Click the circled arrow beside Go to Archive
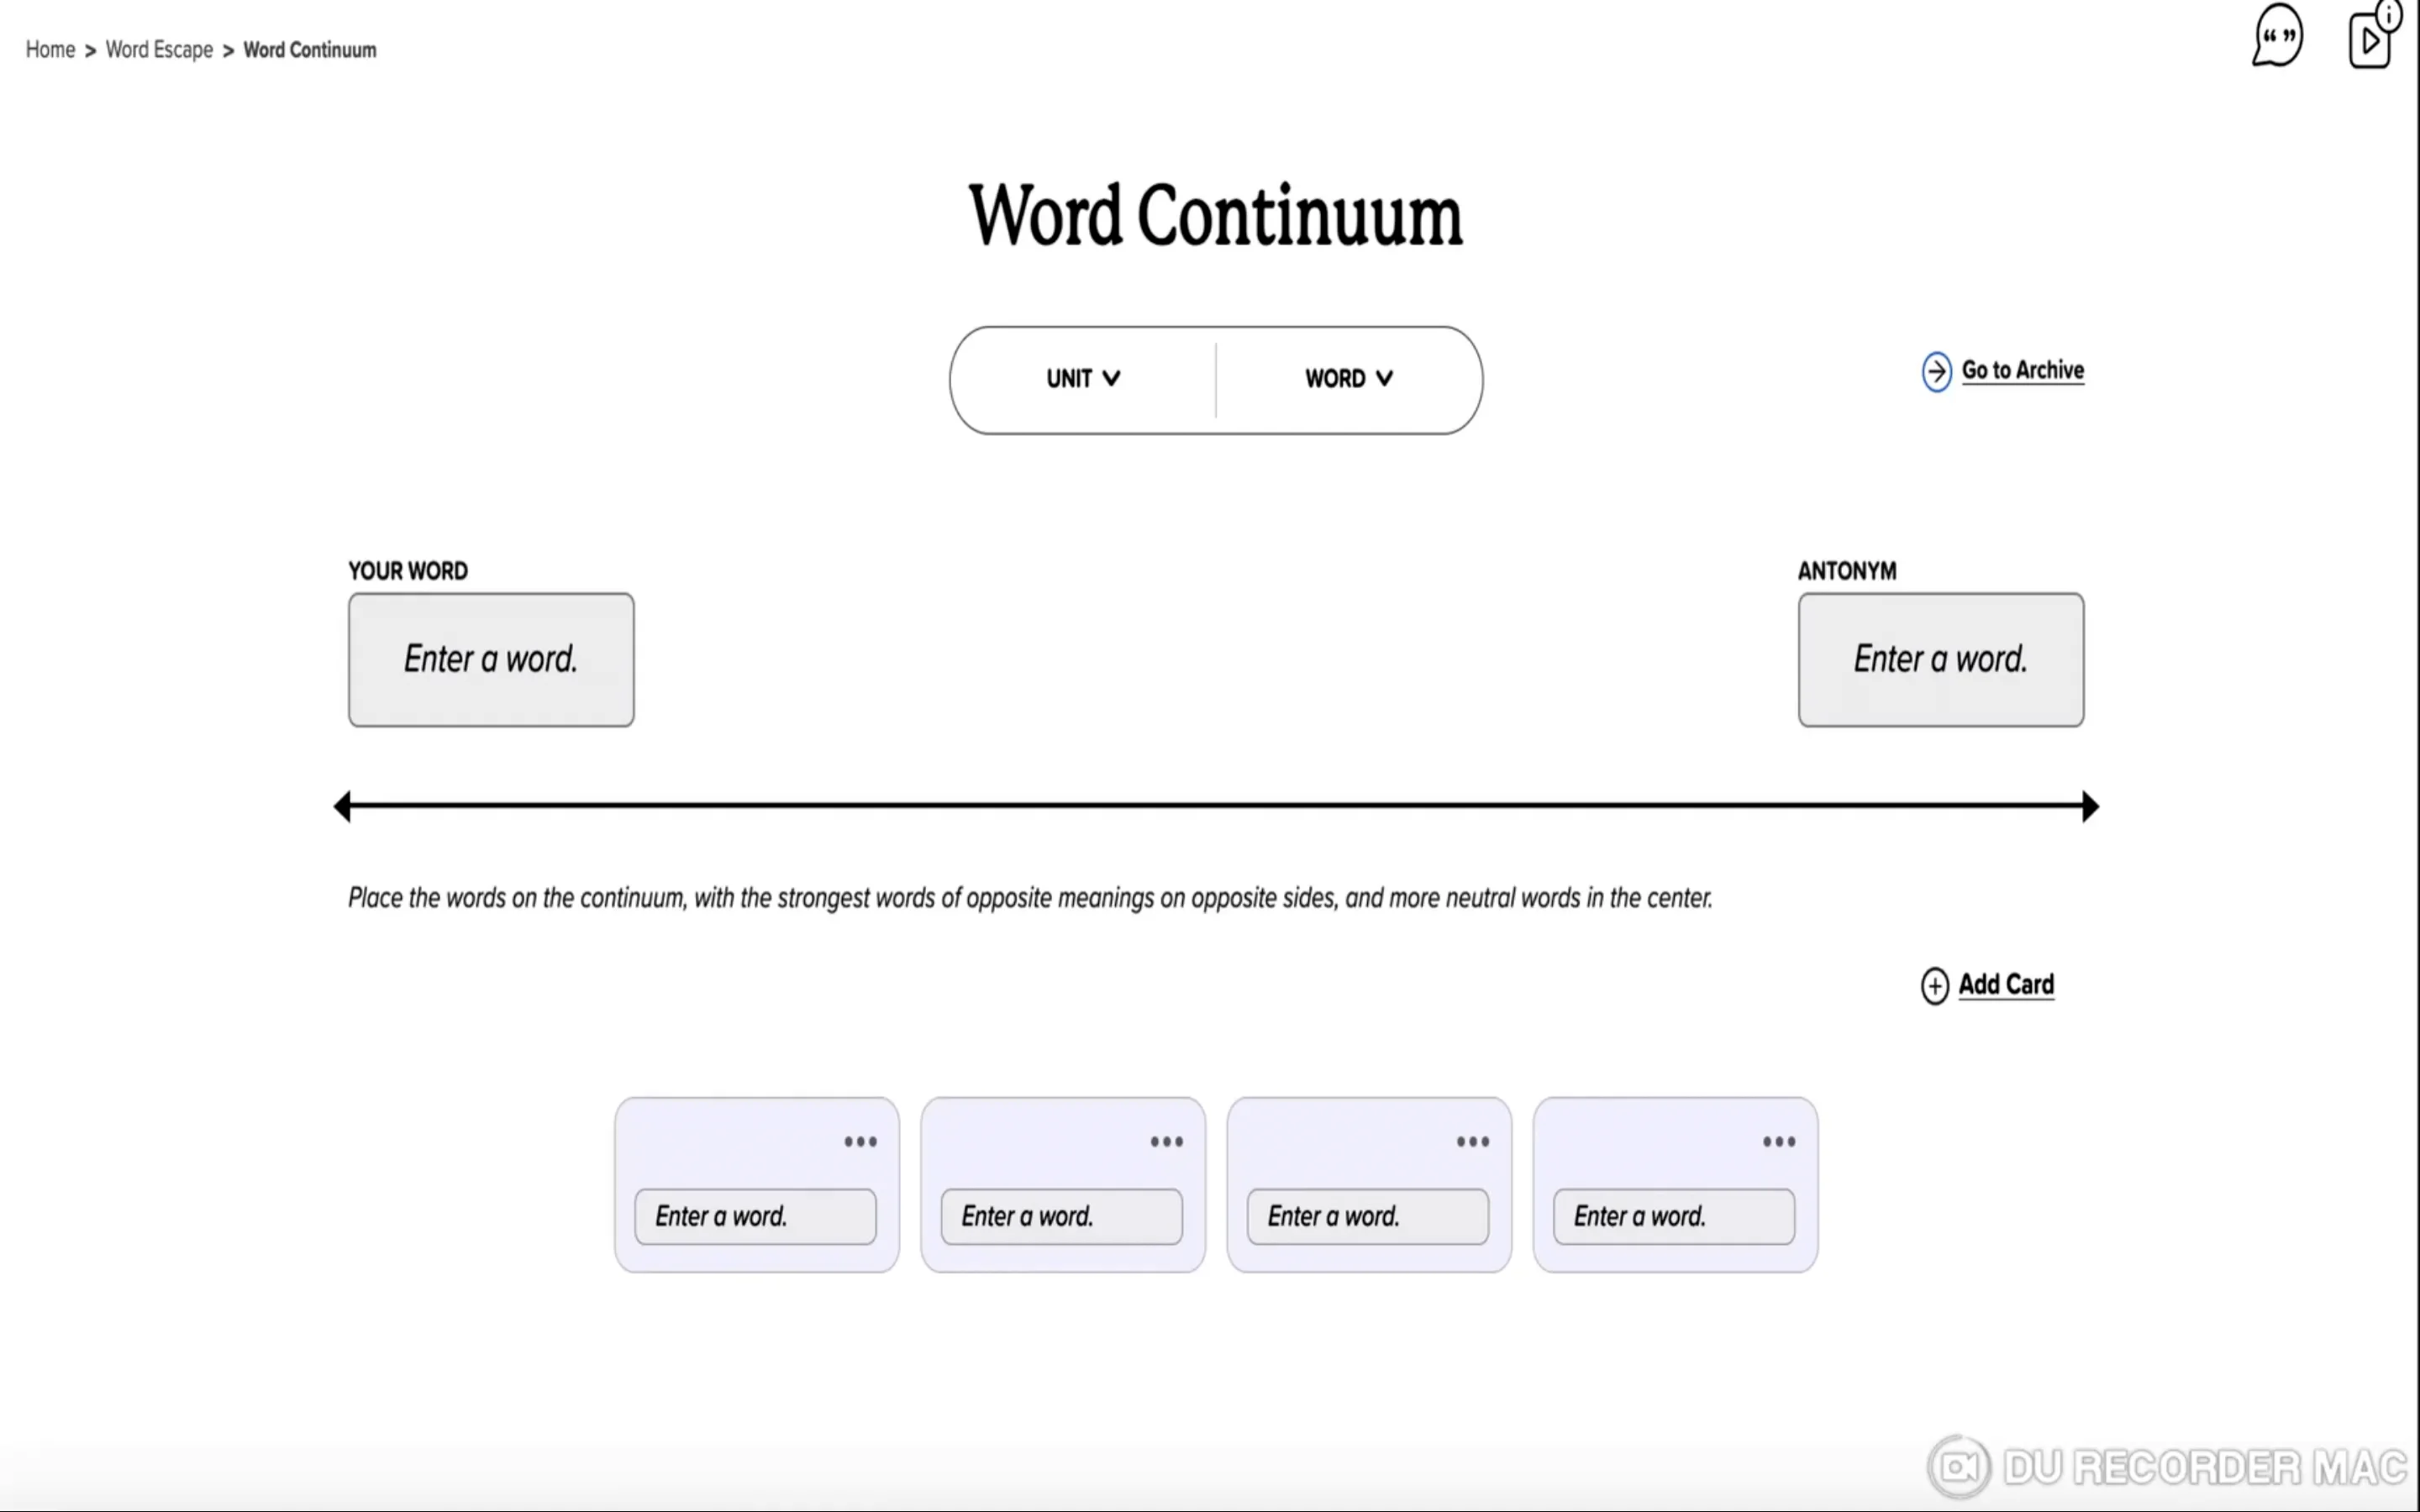This screenshot has height=1512, width=2420. tap(1936, 371)
